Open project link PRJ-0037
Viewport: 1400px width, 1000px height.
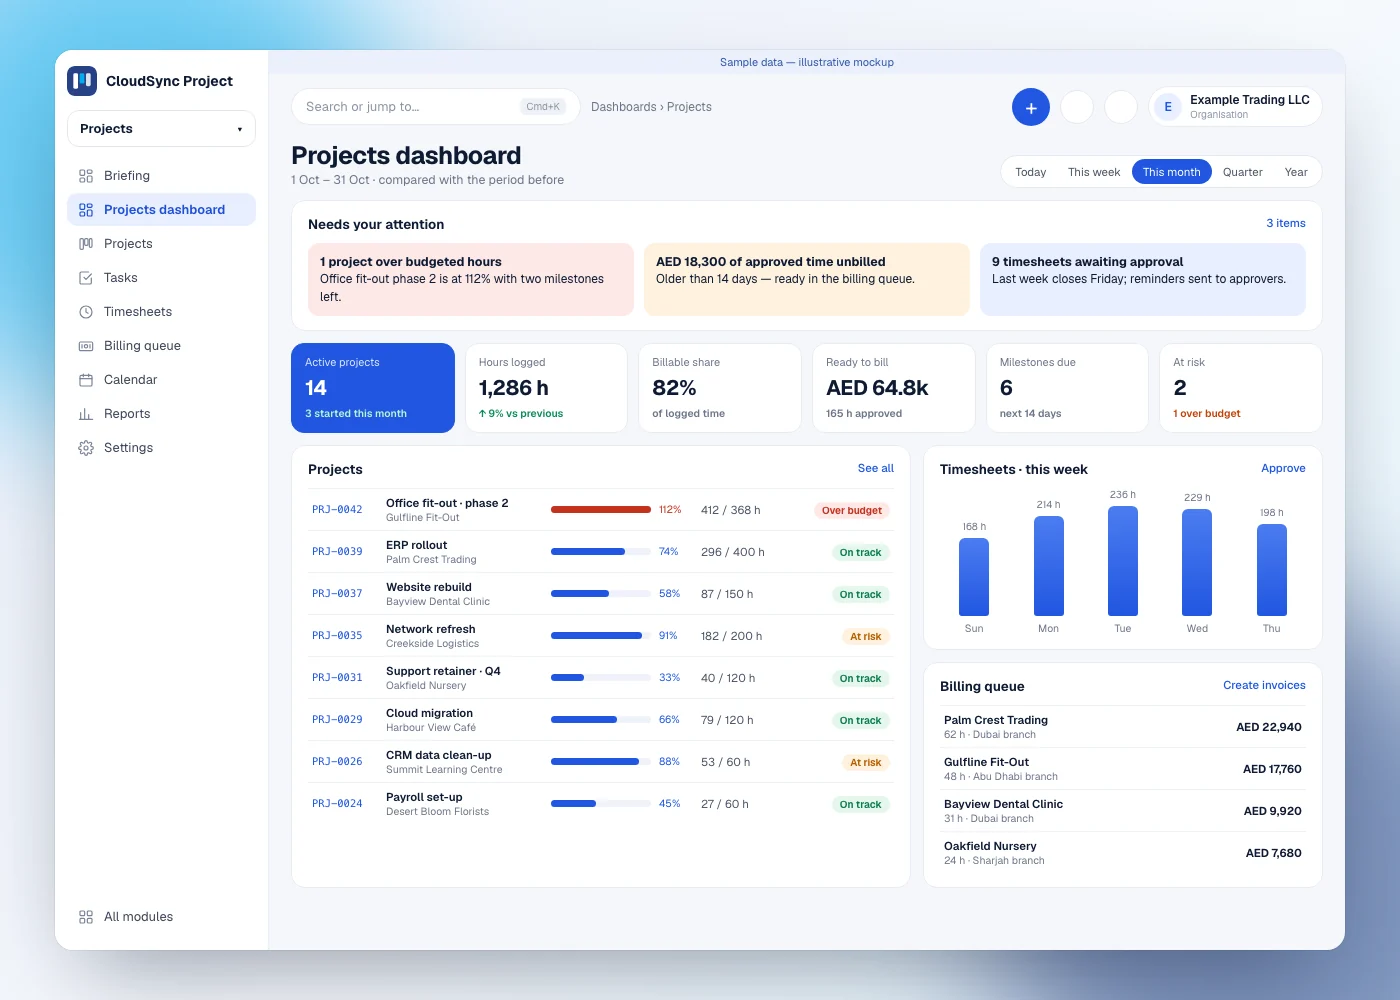pyautogui.click(x=337, y=594)
